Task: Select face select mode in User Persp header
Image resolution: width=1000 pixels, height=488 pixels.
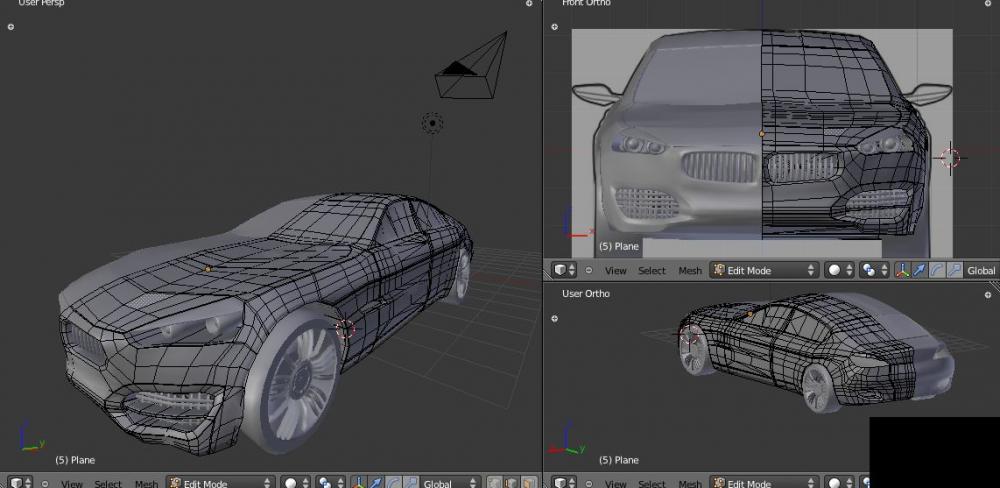Action: pos(527,483)
